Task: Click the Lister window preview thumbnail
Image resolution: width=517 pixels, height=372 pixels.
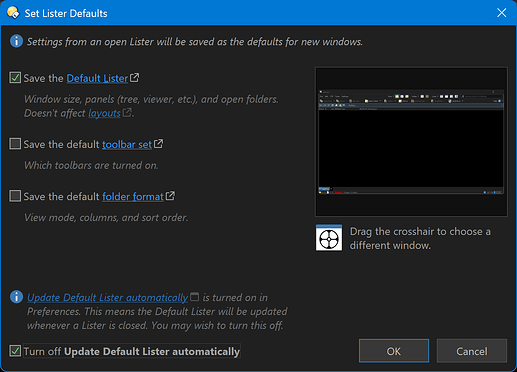Action: (411, 142)
